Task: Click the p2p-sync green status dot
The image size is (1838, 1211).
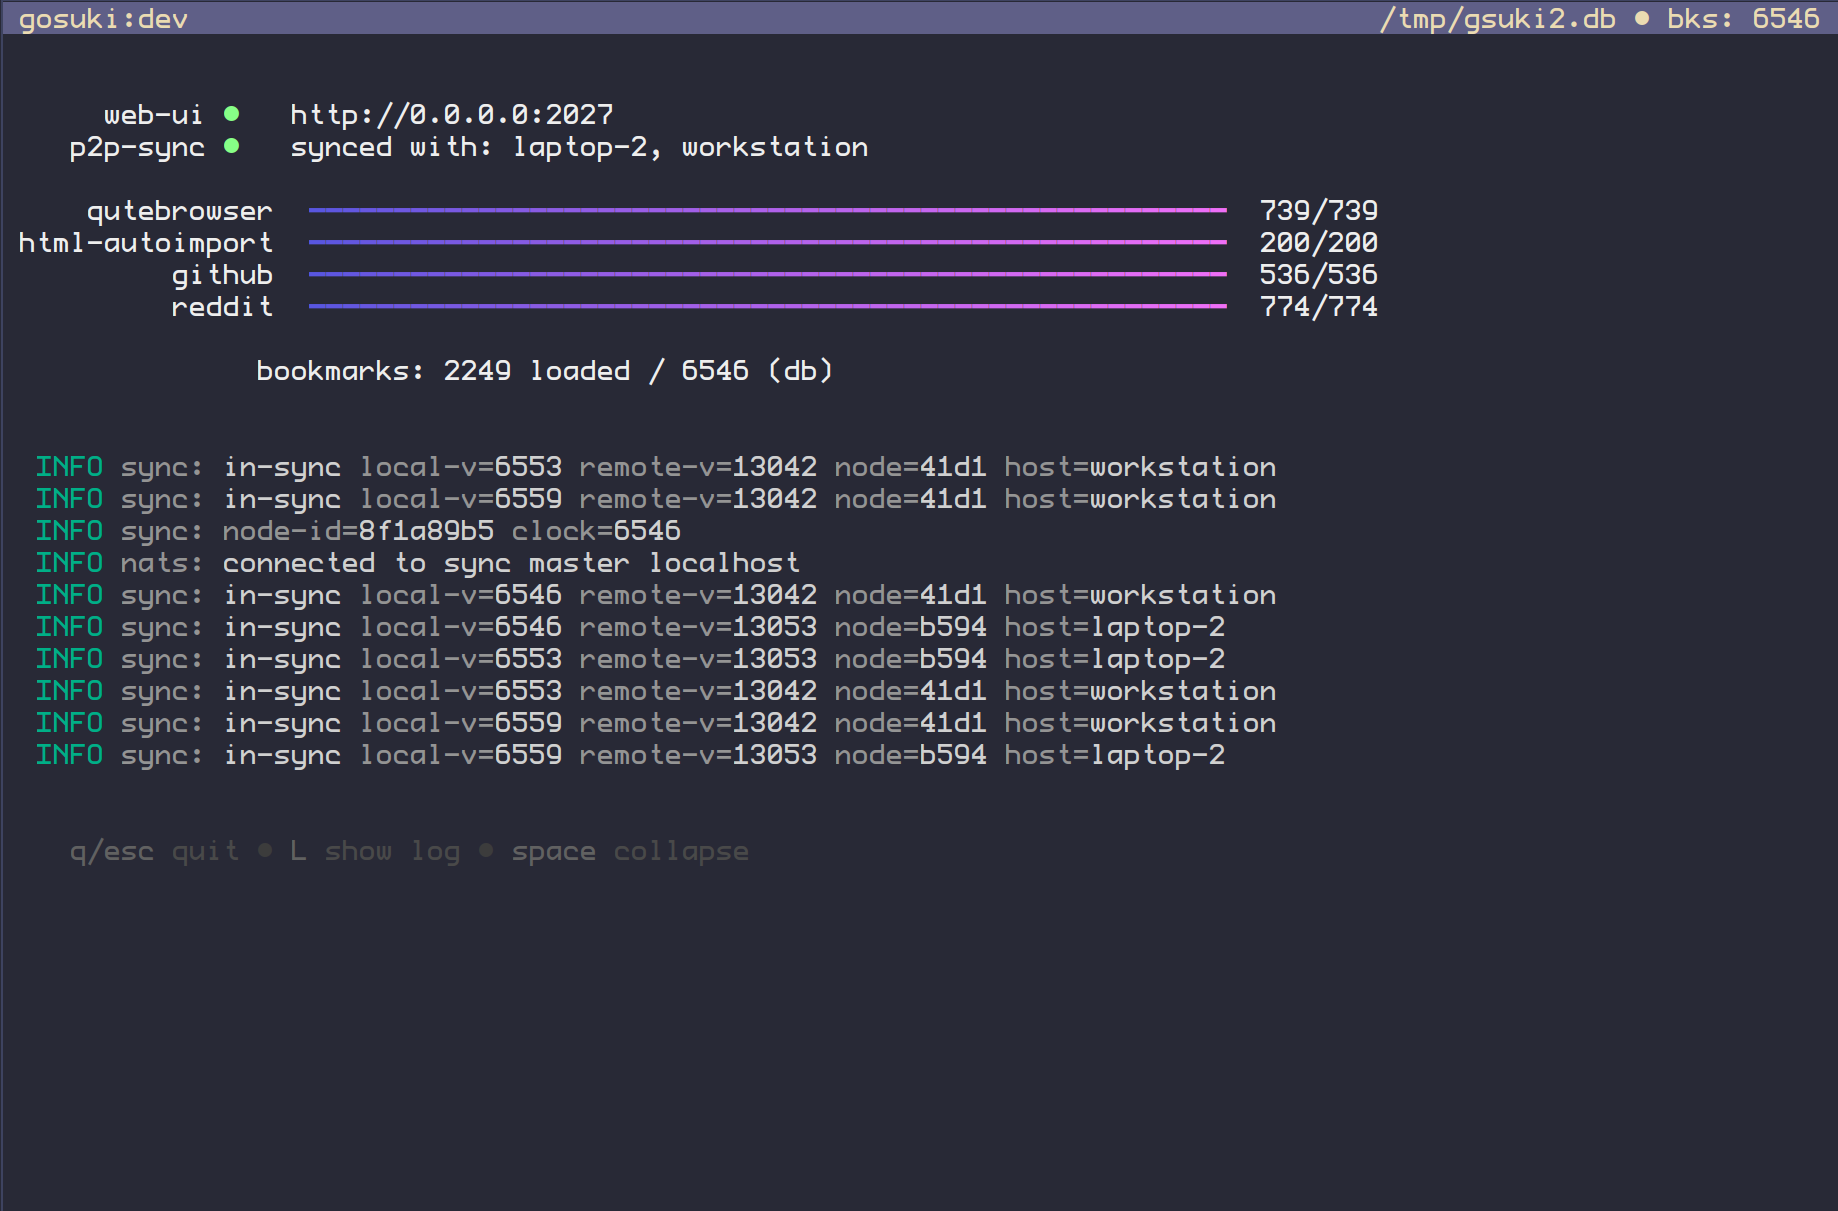Action: [231, 146]
